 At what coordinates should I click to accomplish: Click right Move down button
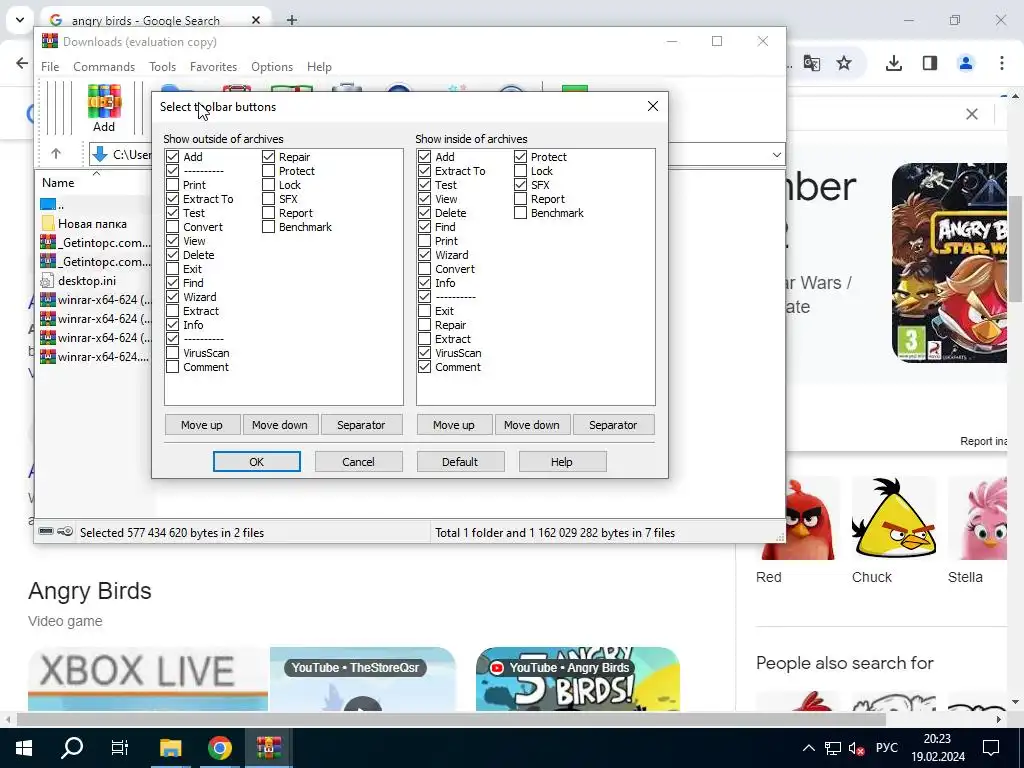[532, 425]
